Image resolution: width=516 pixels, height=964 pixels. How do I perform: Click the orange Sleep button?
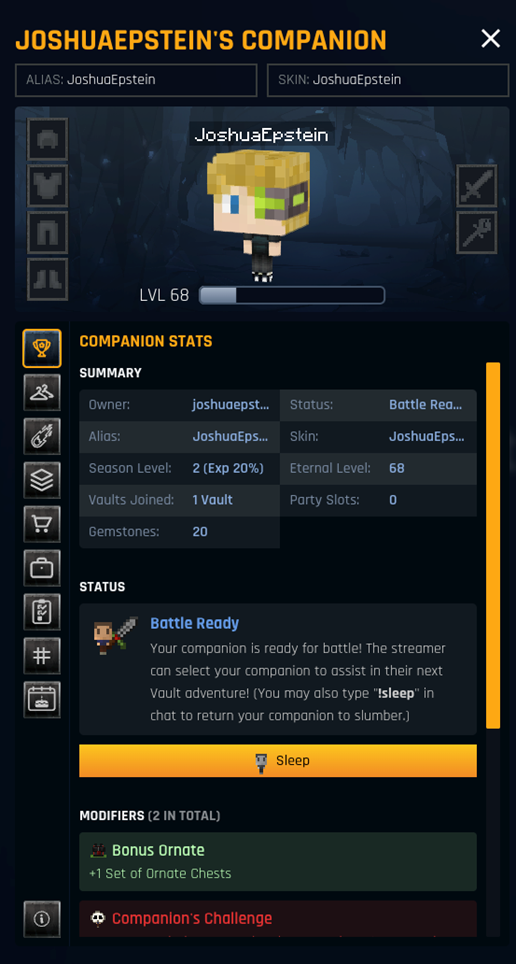click(278, 761)
